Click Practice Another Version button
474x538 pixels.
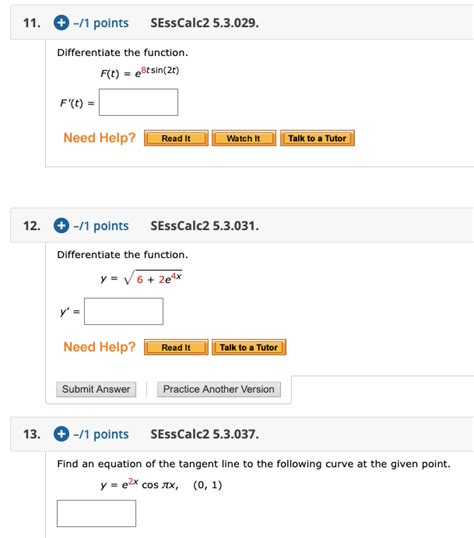[x=219, y=389]
